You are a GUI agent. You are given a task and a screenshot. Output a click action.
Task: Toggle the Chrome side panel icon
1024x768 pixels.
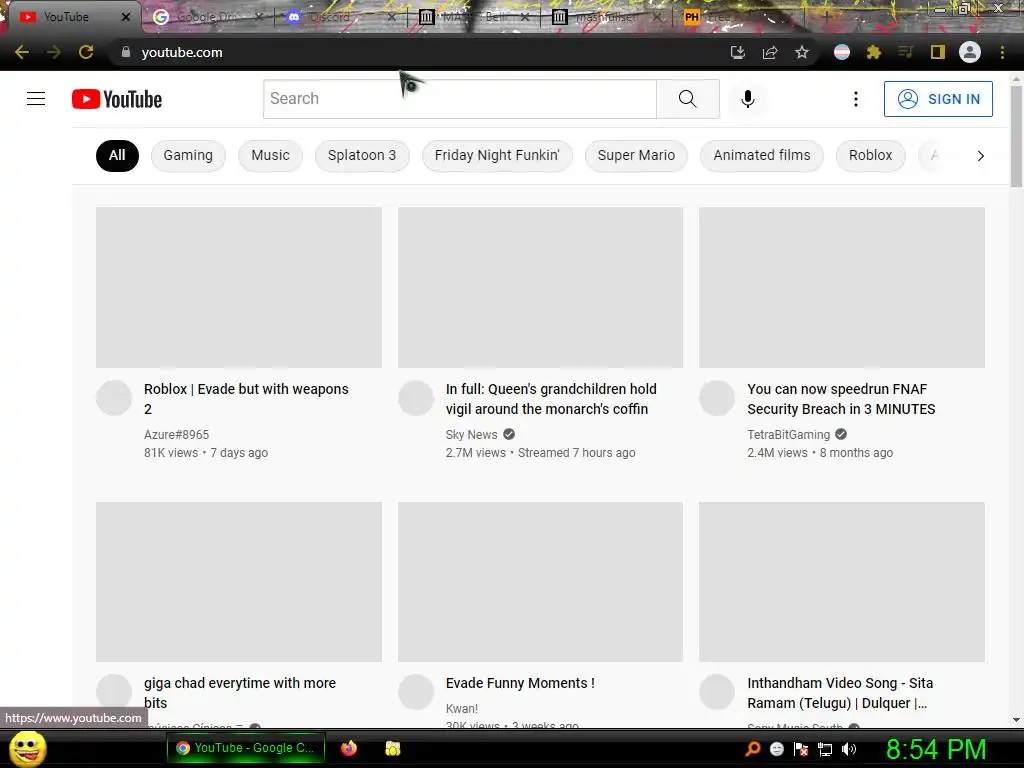pos(938,52)
